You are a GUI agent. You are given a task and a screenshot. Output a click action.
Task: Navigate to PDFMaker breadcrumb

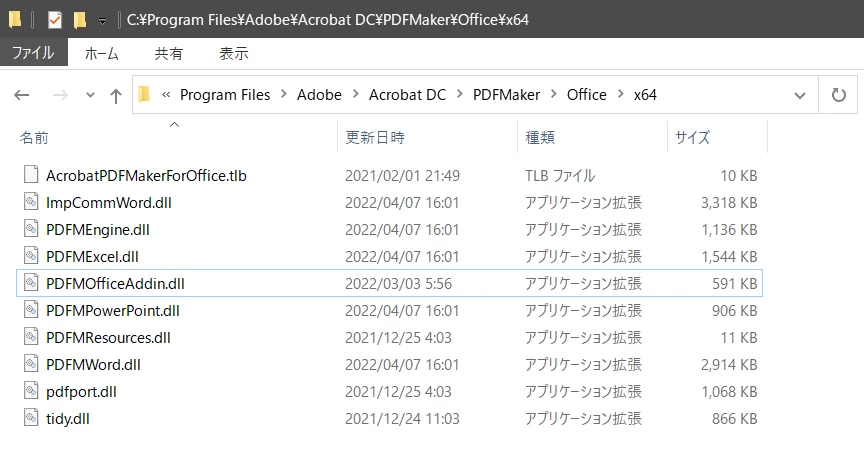point(506,95)
